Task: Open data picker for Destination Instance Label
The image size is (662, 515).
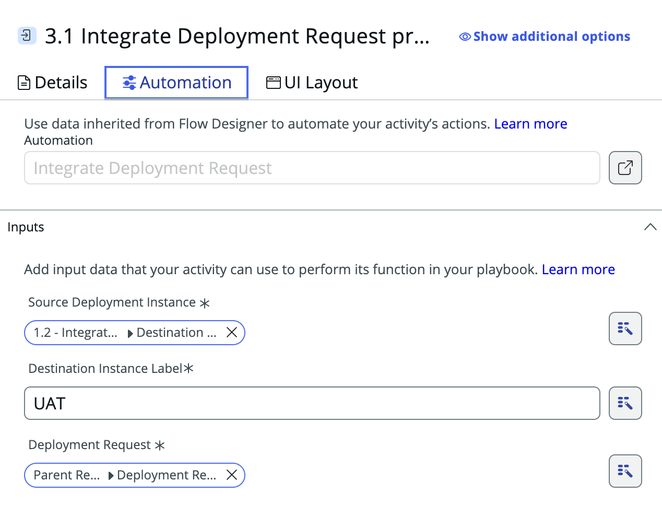Action: (625, 403)
